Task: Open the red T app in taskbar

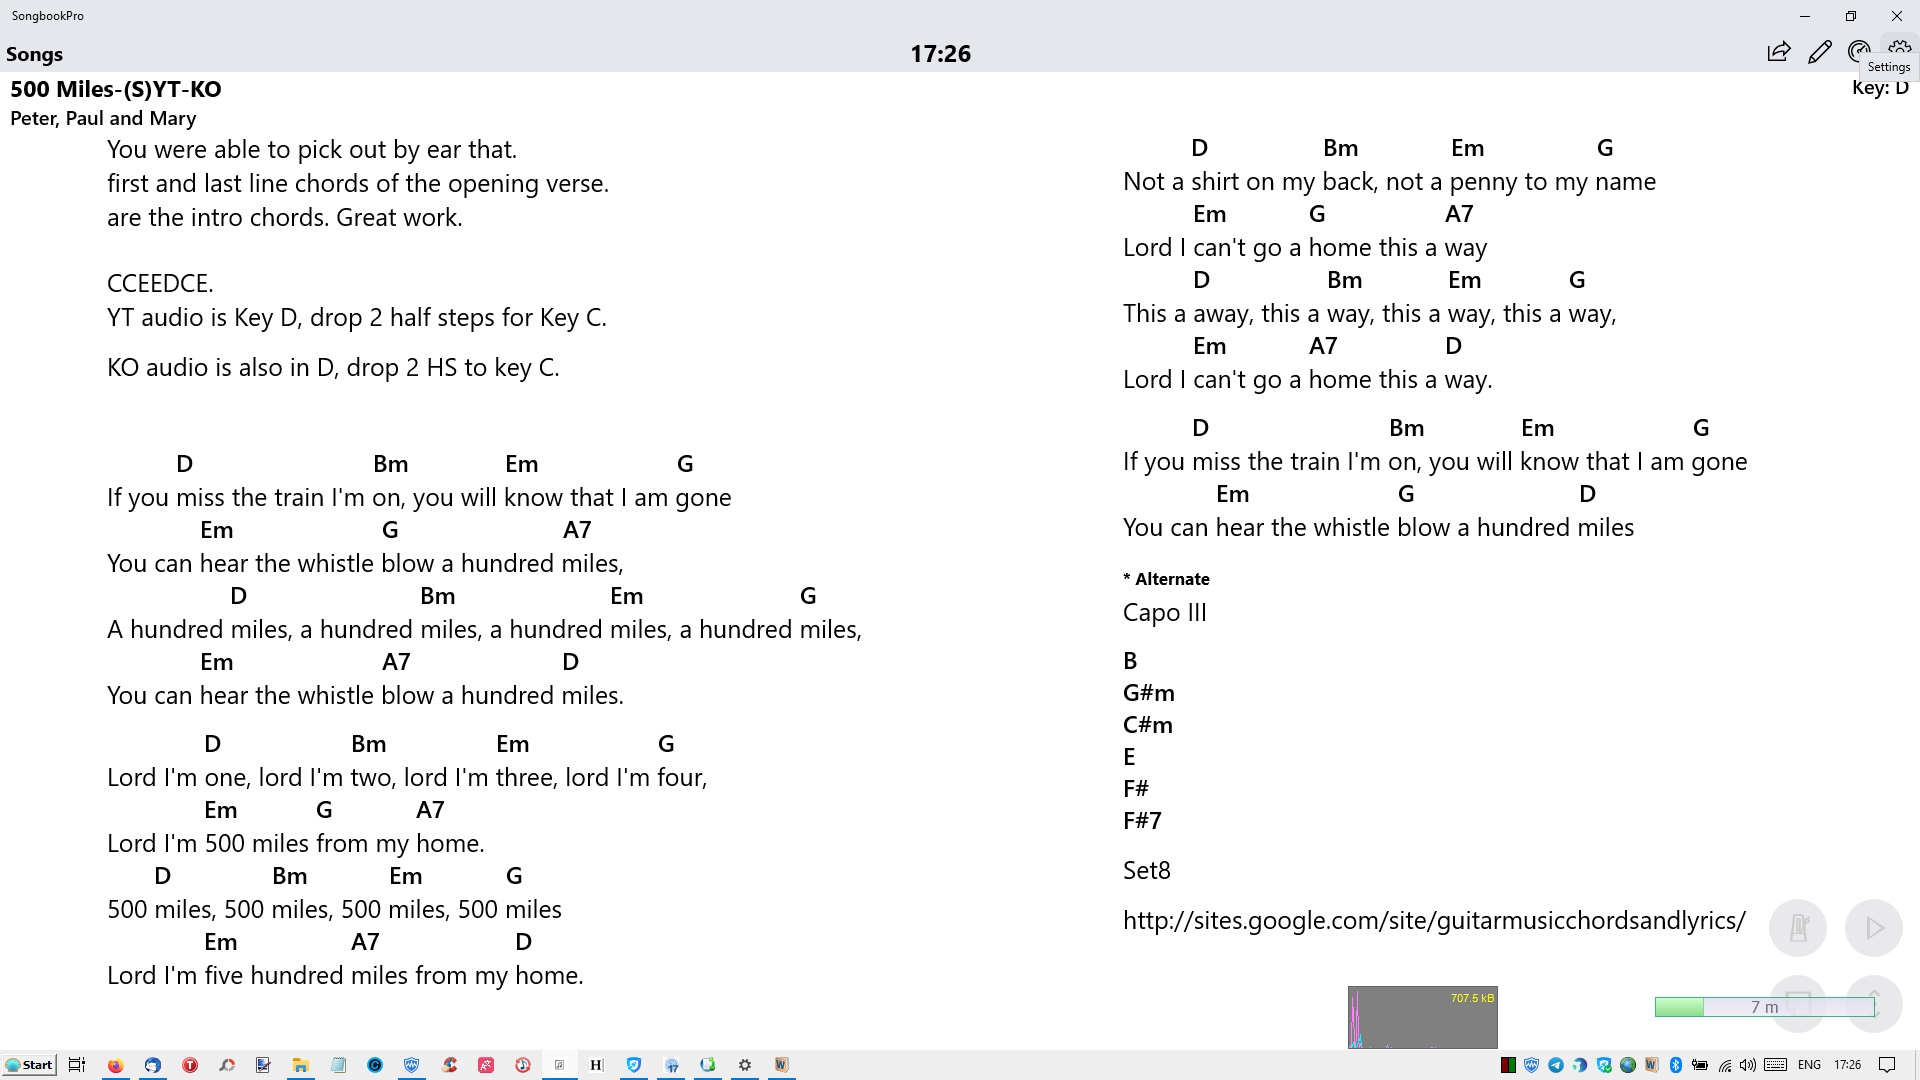Action: pyautogui.click(x=190, y=1065)
